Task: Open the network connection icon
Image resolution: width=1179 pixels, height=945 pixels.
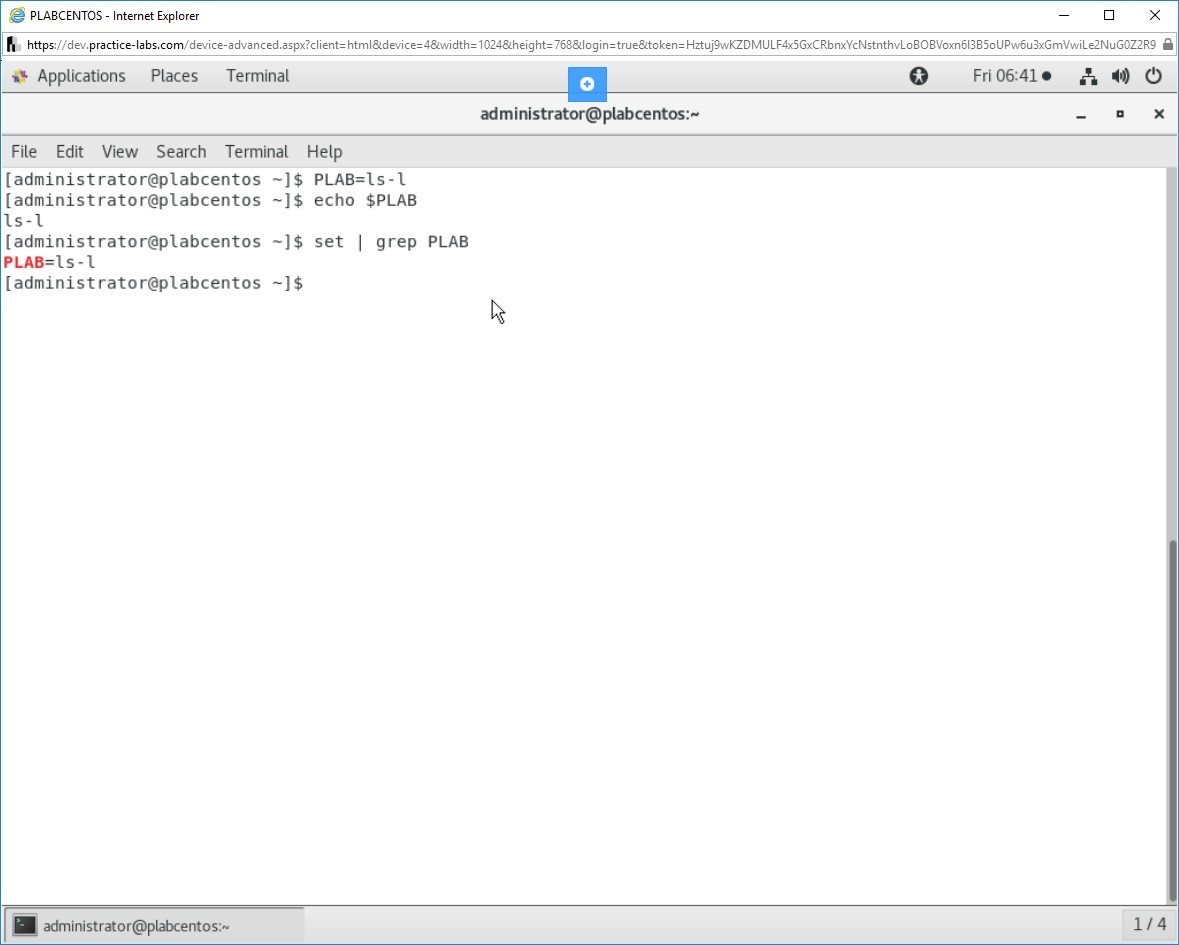Action: pos(1088,76)
